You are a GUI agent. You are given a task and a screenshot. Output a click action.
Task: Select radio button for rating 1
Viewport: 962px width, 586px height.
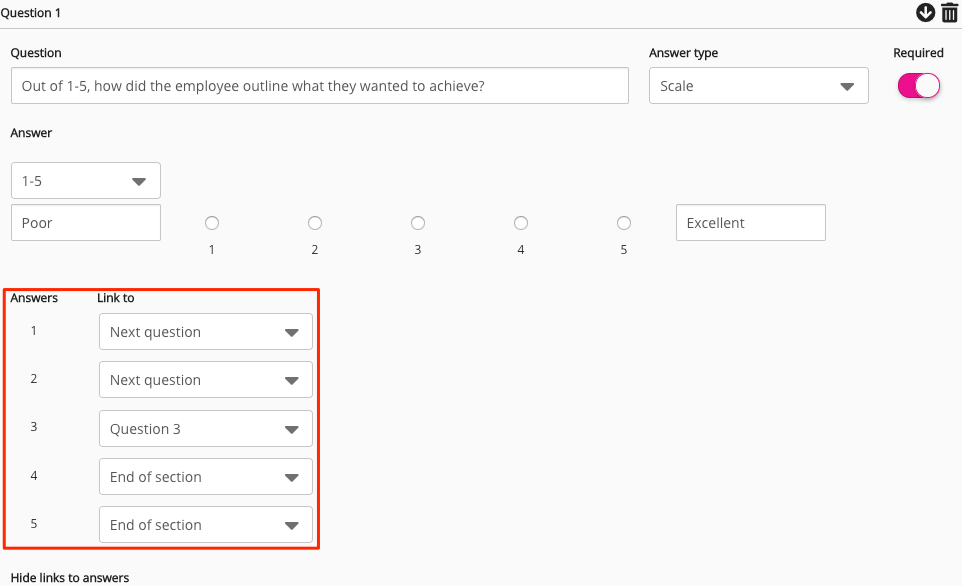click(x=212, y=223)
